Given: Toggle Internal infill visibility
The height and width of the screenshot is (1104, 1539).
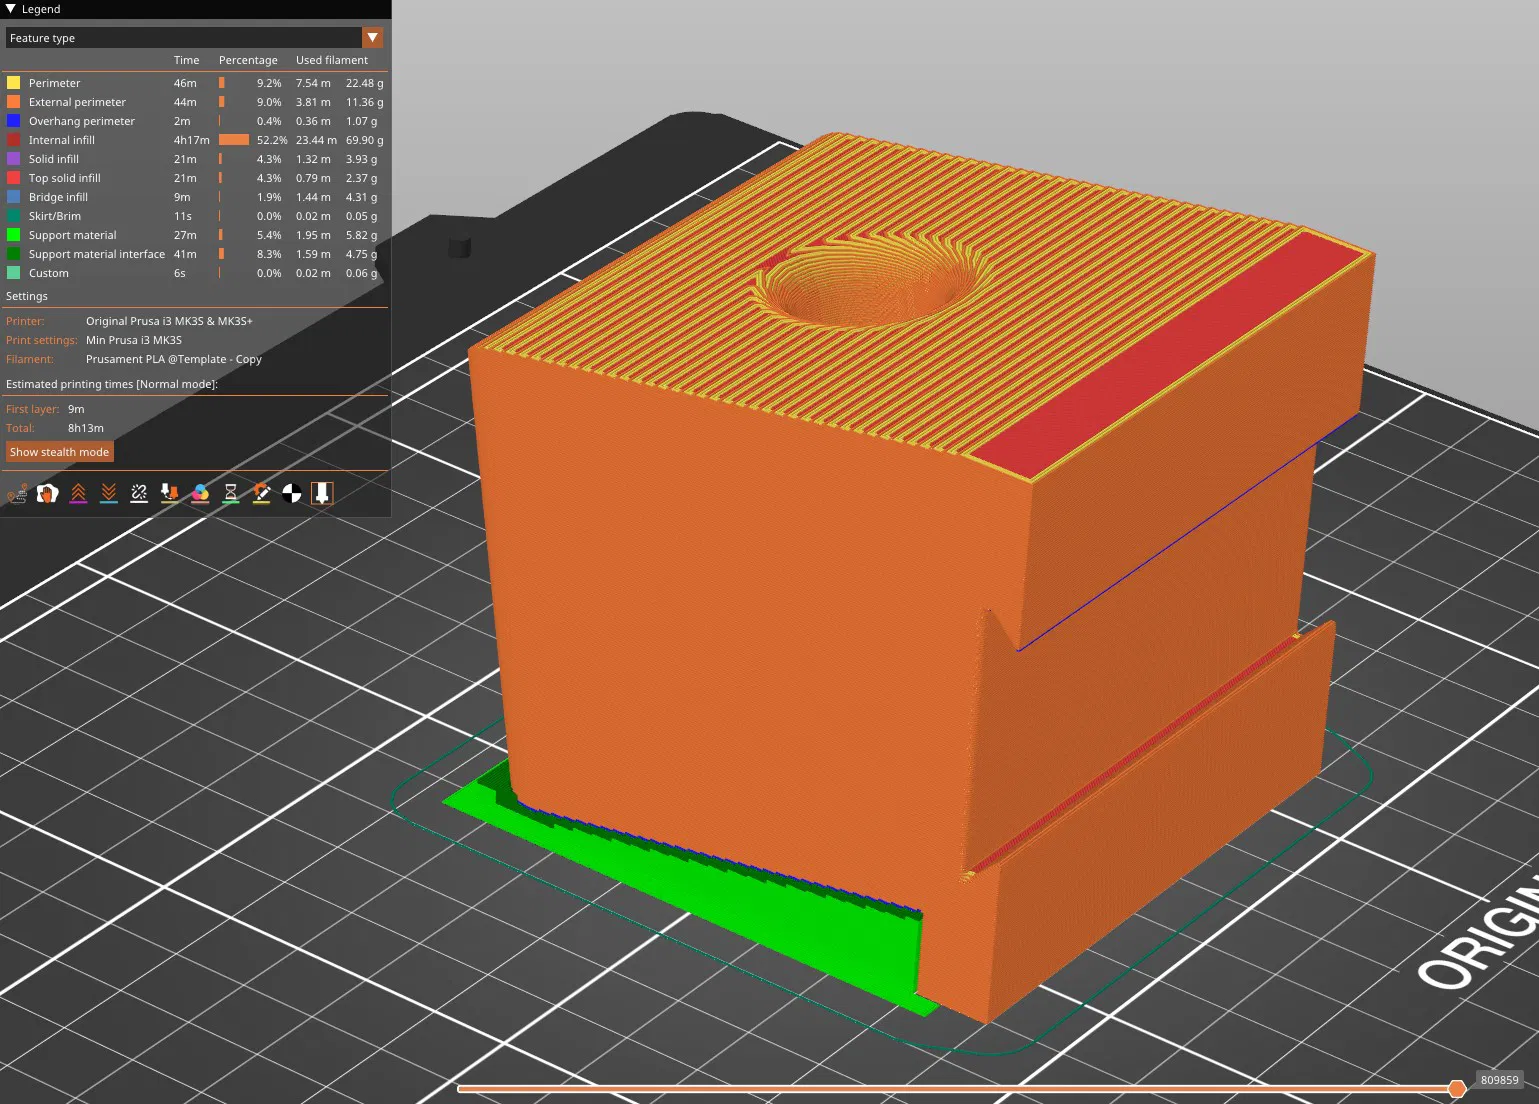Looking at the screenshot, I should point(195,140).
